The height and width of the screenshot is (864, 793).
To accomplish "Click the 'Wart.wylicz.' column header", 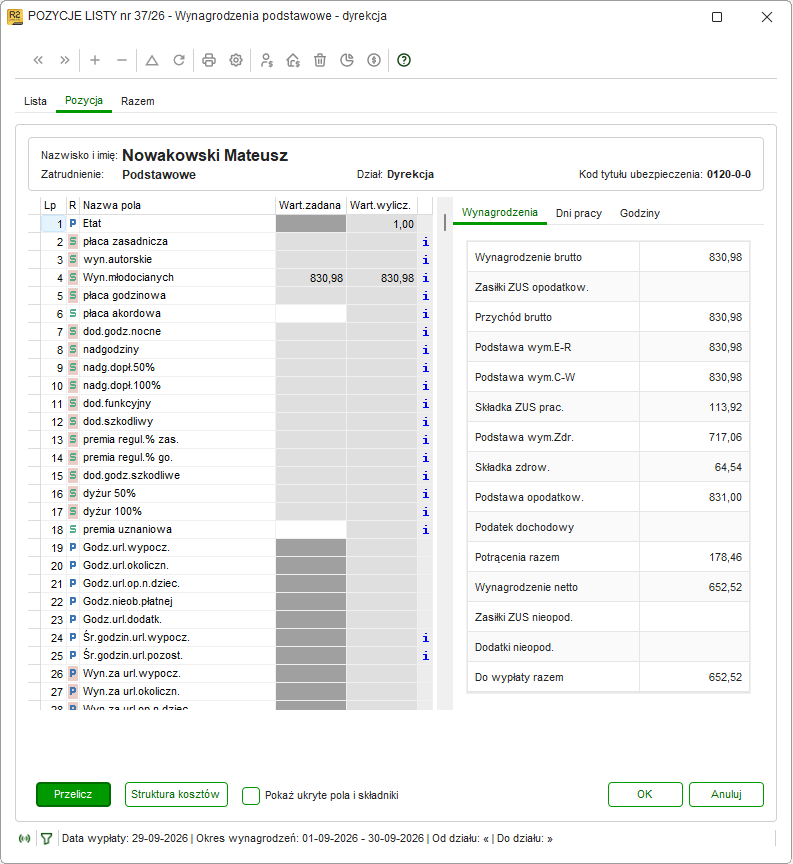I will click(382, 206).
